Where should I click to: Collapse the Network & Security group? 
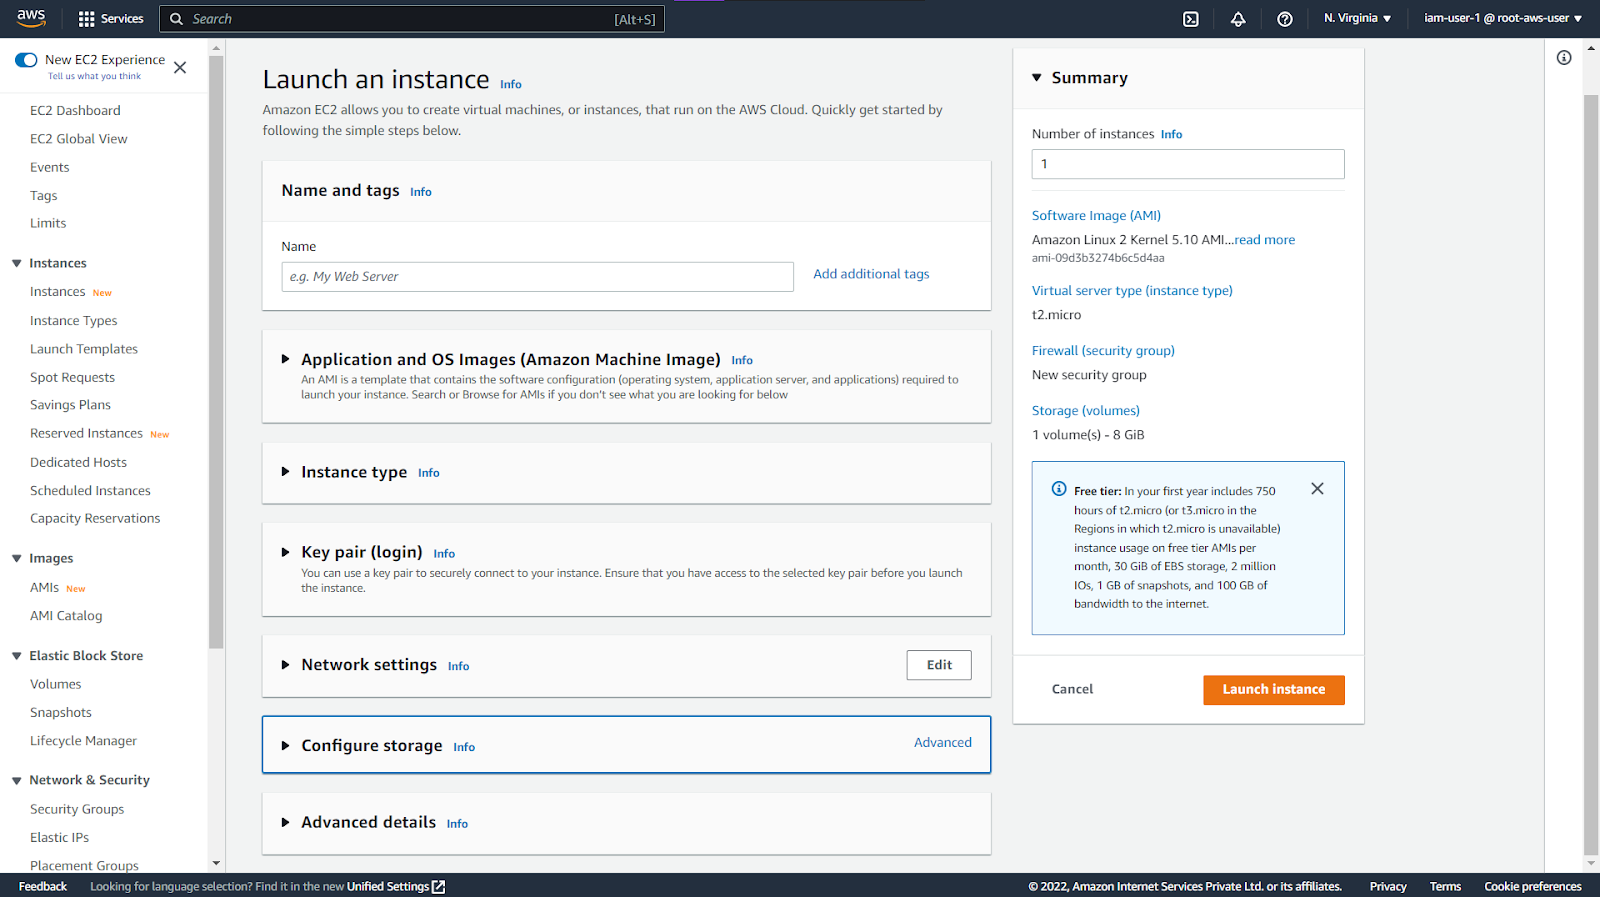pos(17,781)
